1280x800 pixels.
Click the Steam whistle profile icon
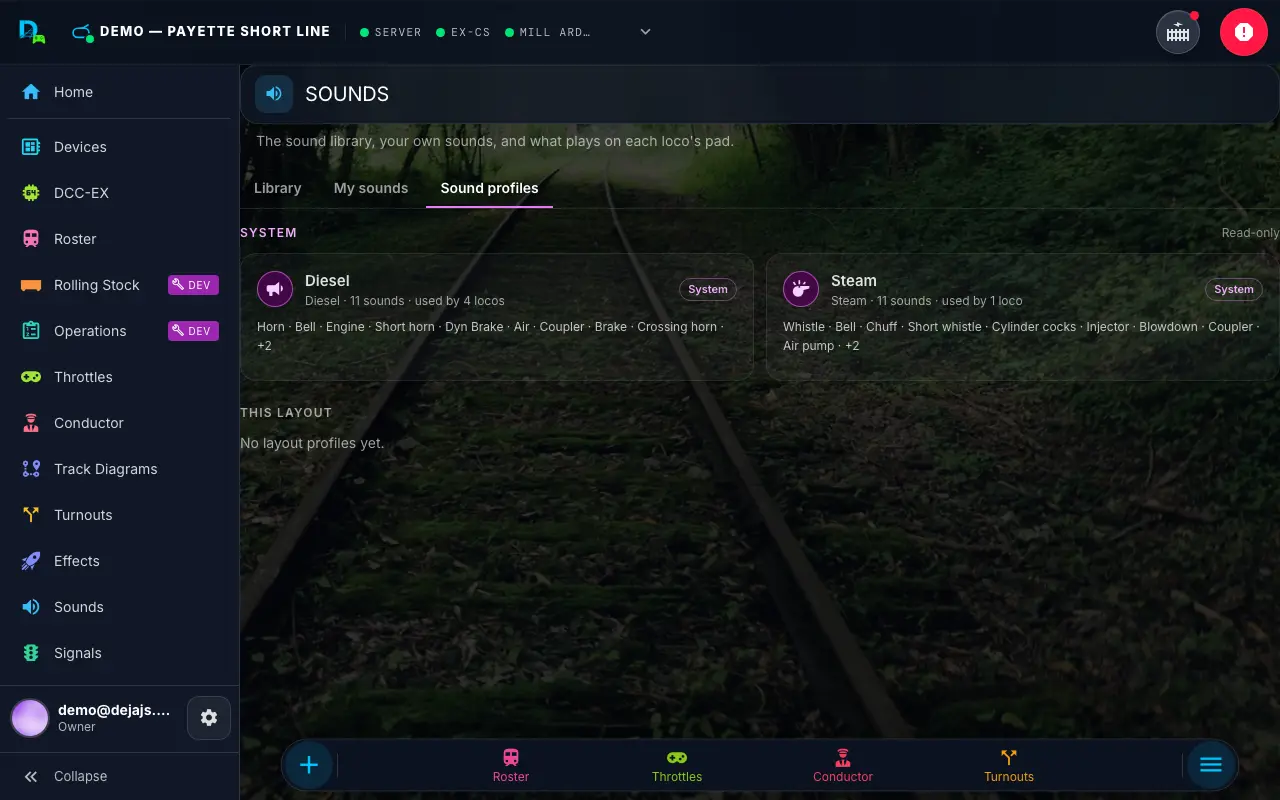pos(801,289)
